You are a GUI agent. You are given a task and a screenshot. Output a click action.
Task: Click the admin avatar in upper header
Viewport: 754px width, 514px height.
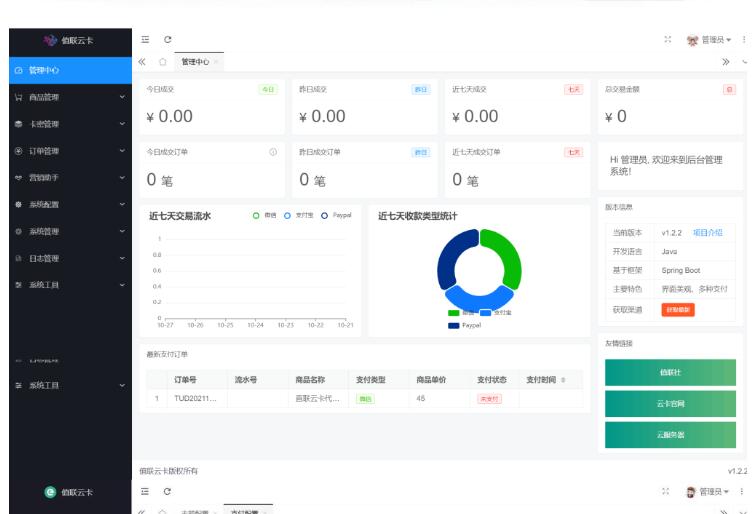point(692,40)
